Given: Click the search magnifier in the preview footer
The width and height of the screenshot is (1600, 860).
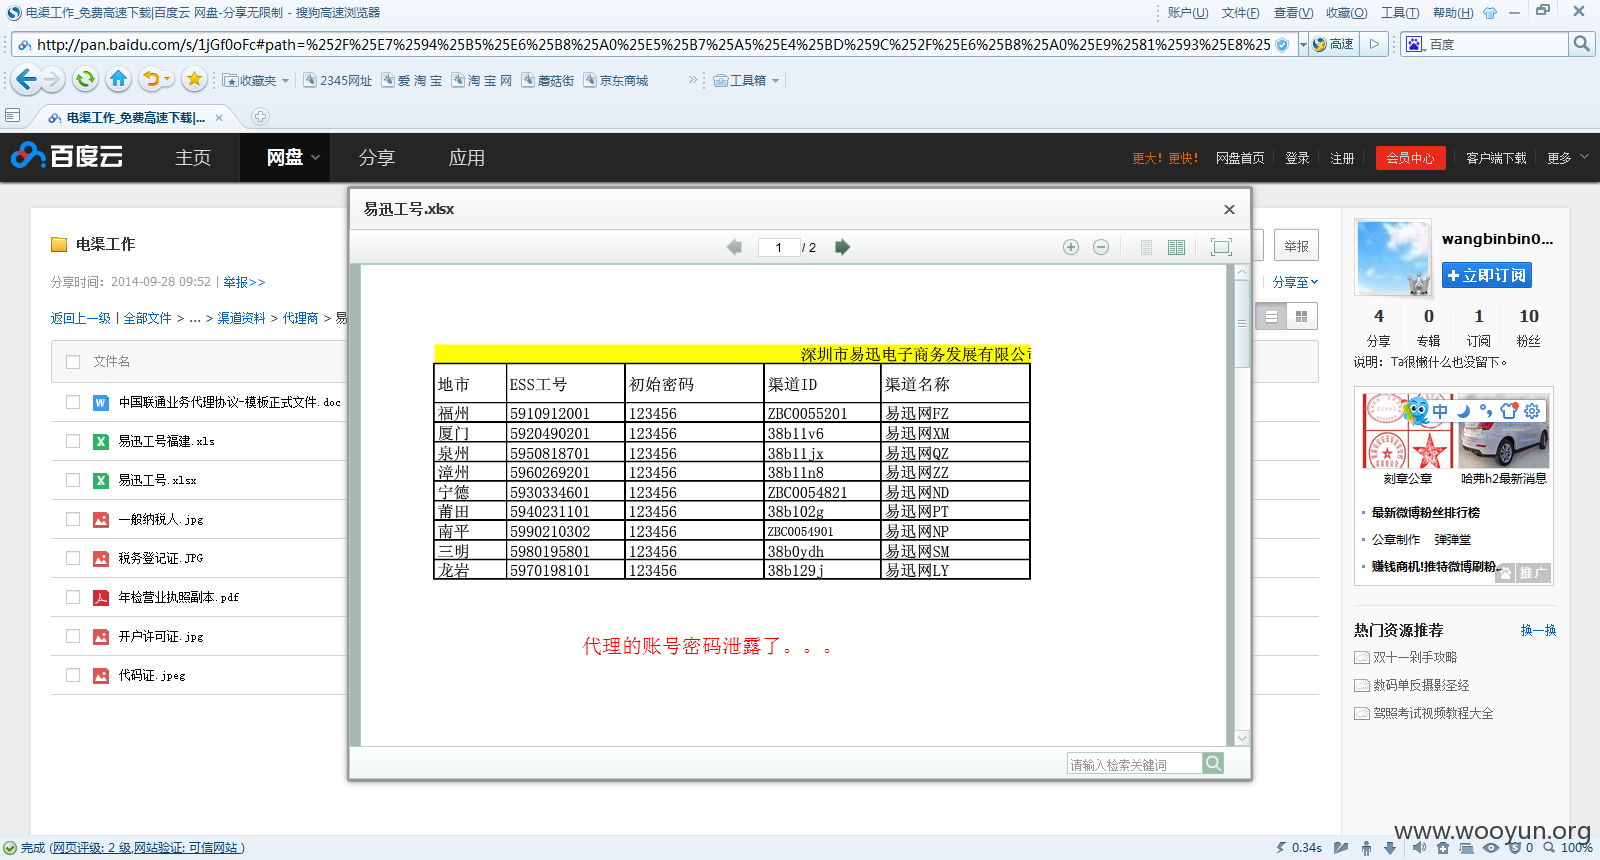Looking at the screenshot, I should pos(1213,763).
